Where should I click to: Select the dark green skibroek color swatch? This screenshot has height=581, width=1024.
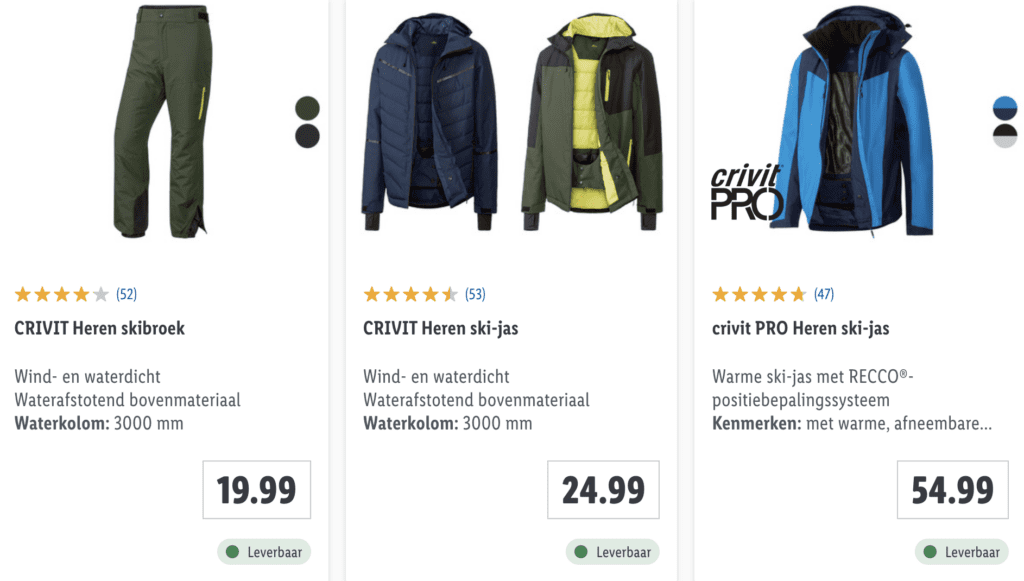pyautogui.click(x=307, y=108)
